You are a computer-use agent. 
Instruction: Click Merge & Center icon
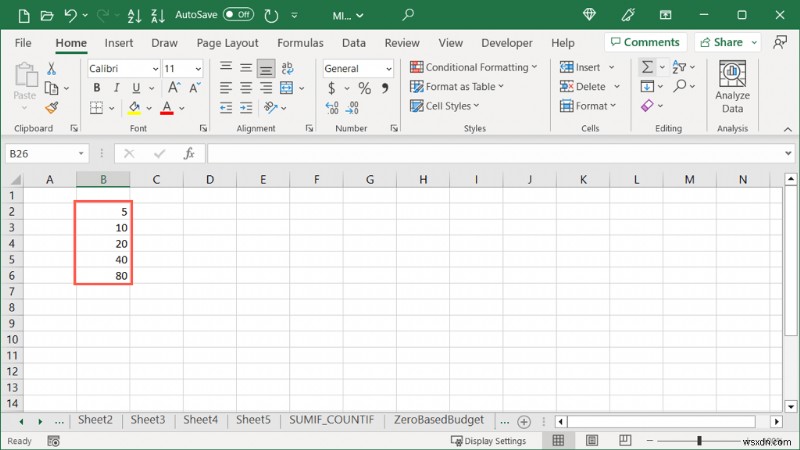click(x=286, y=88)
